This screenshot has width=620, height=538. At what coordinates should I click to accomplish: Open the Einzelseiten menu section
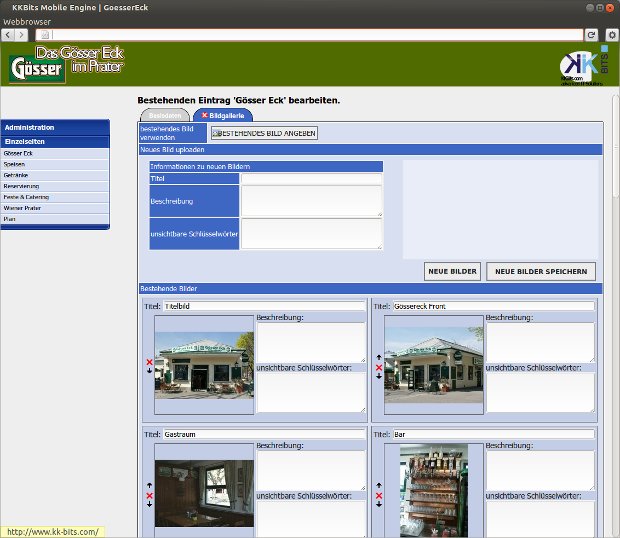(55, 142)
